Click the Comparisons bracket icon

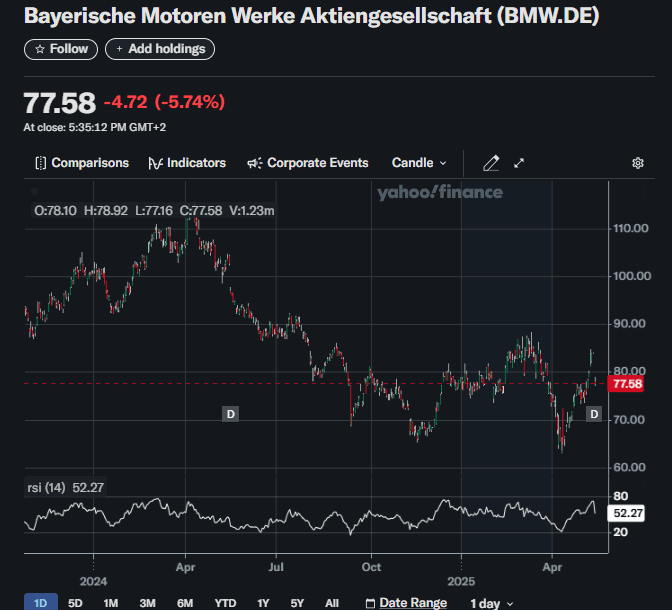[x=41, y=163]
